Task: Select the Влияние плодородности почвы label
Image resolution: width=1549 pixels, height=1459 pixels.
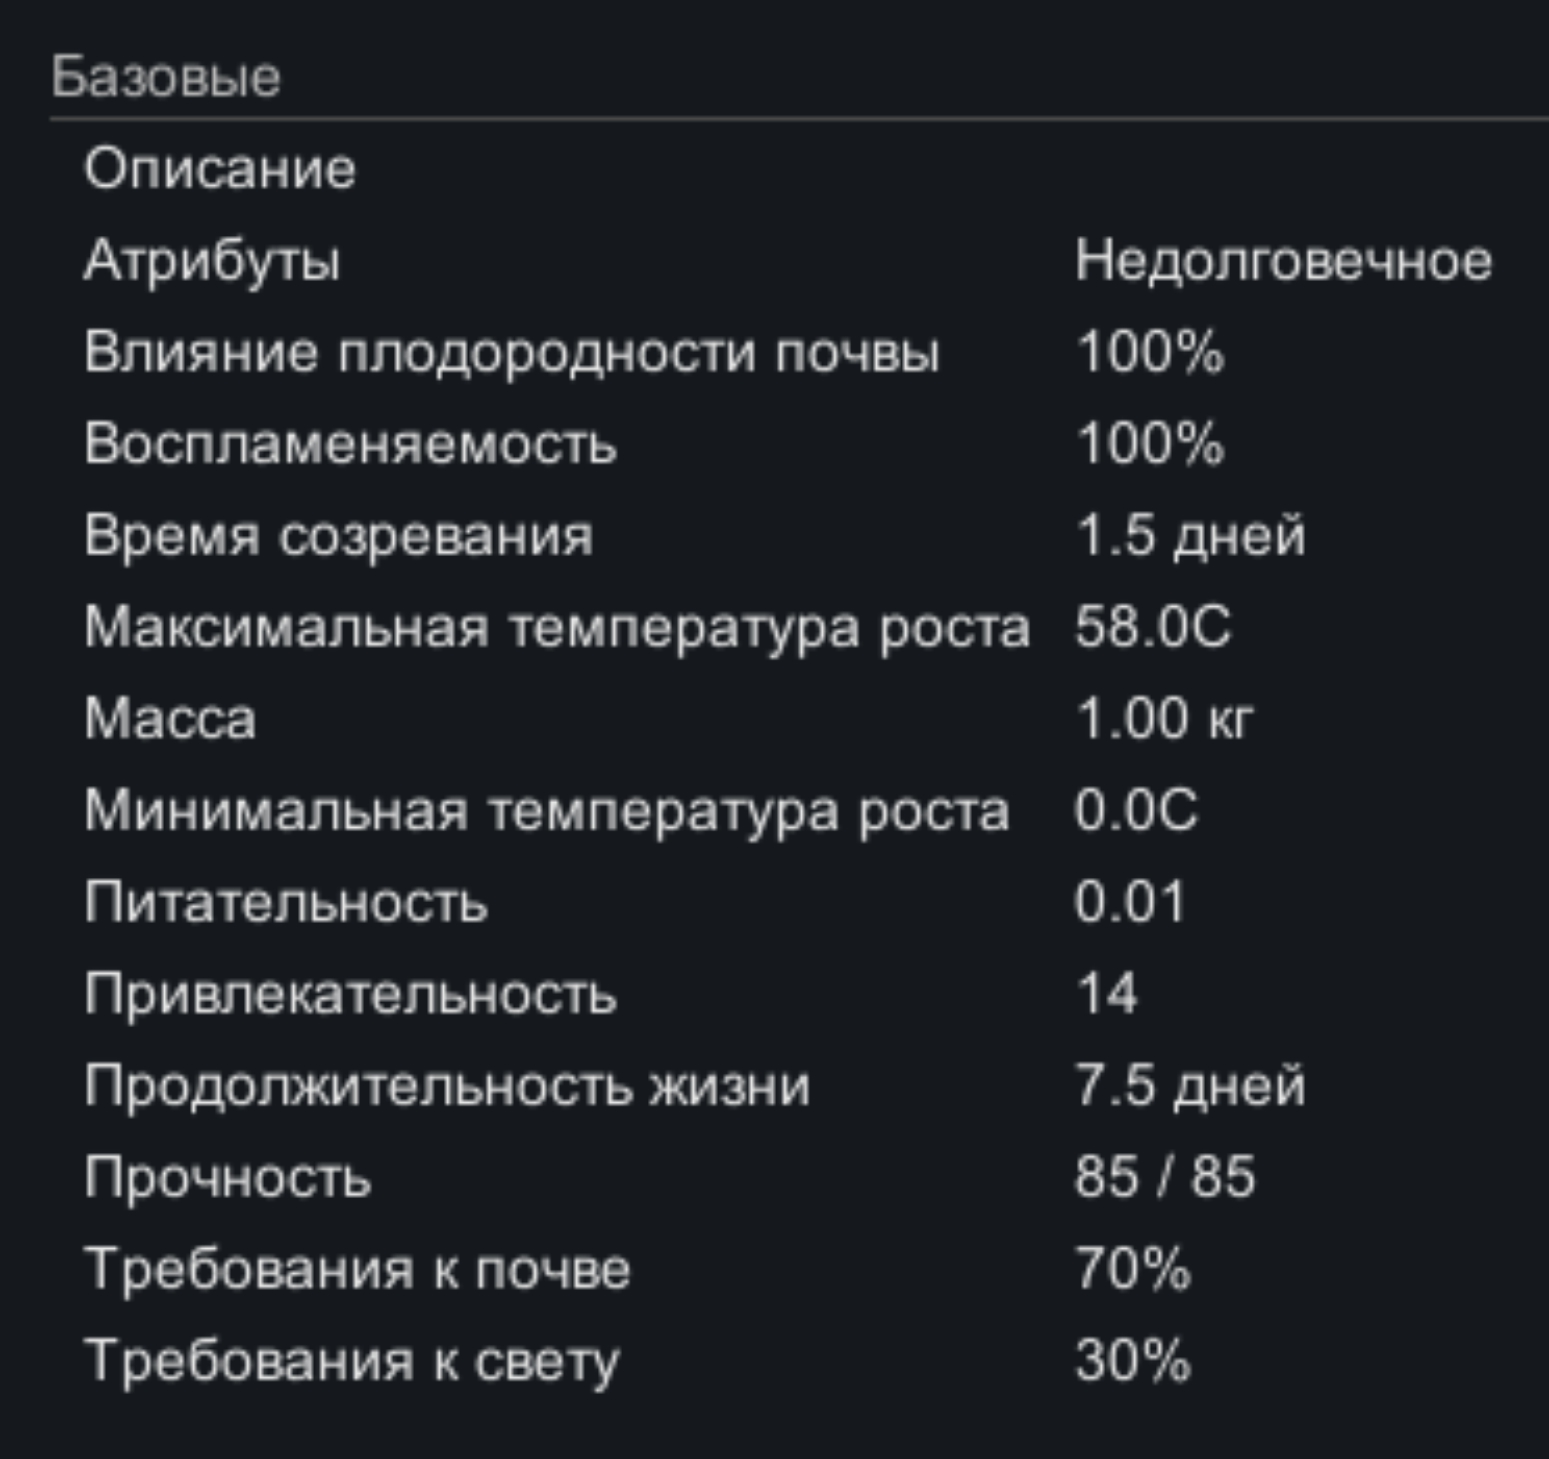Action: (x=512, y=353)
